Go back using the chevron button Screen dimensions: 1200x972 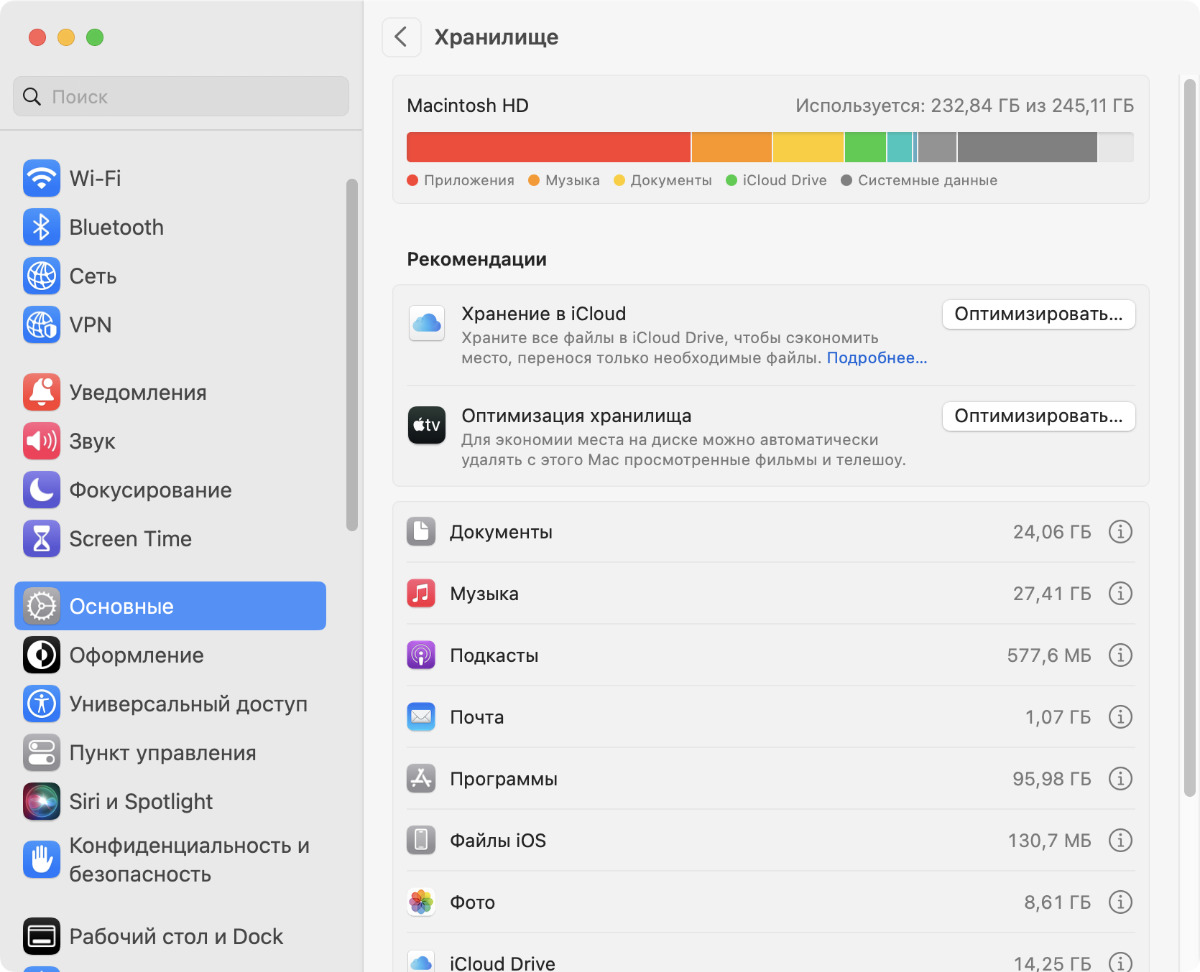401,38
